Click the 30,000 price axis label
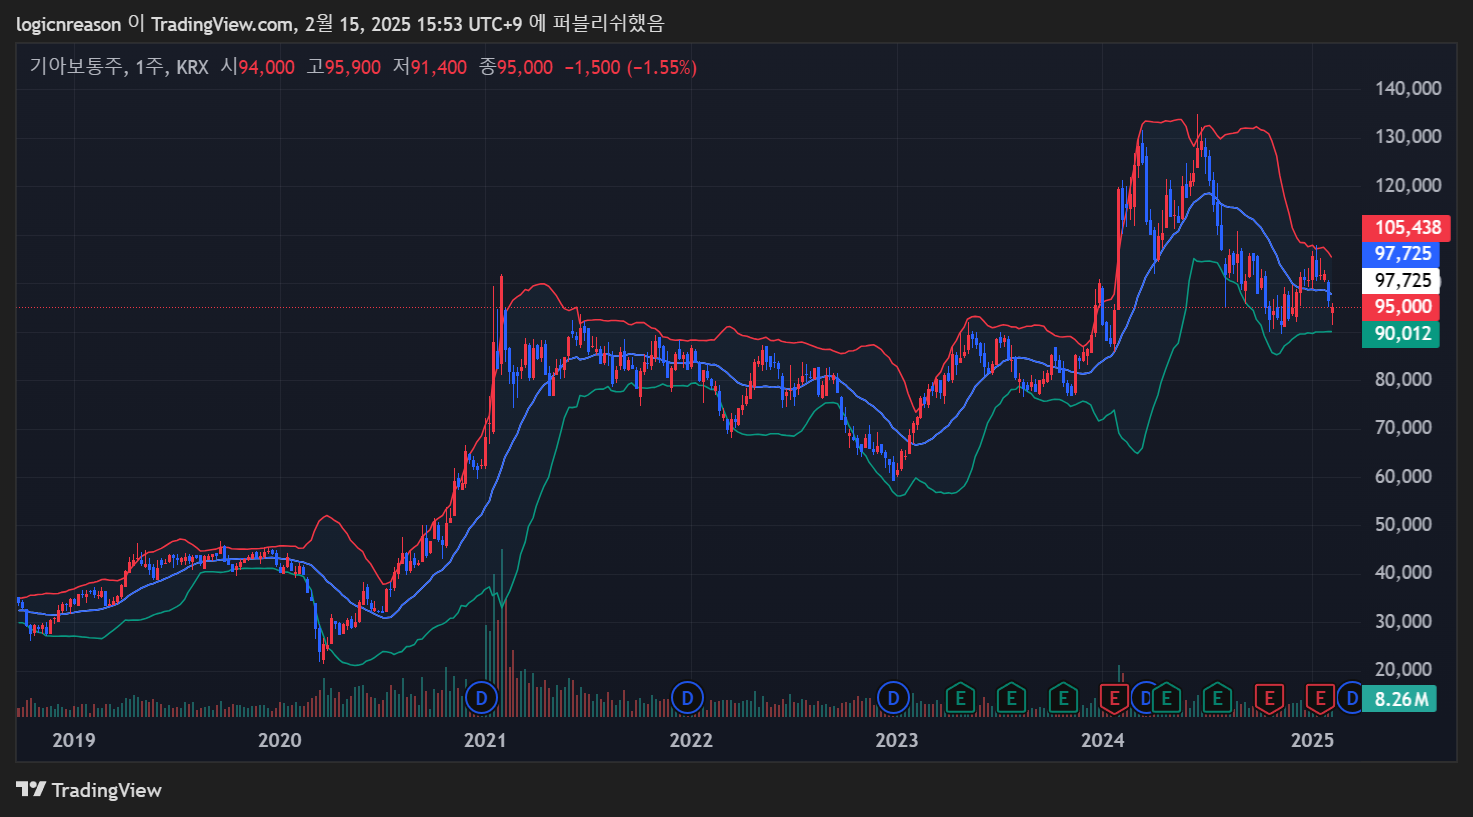The image size is (1473, 817). pos(1403,622)
